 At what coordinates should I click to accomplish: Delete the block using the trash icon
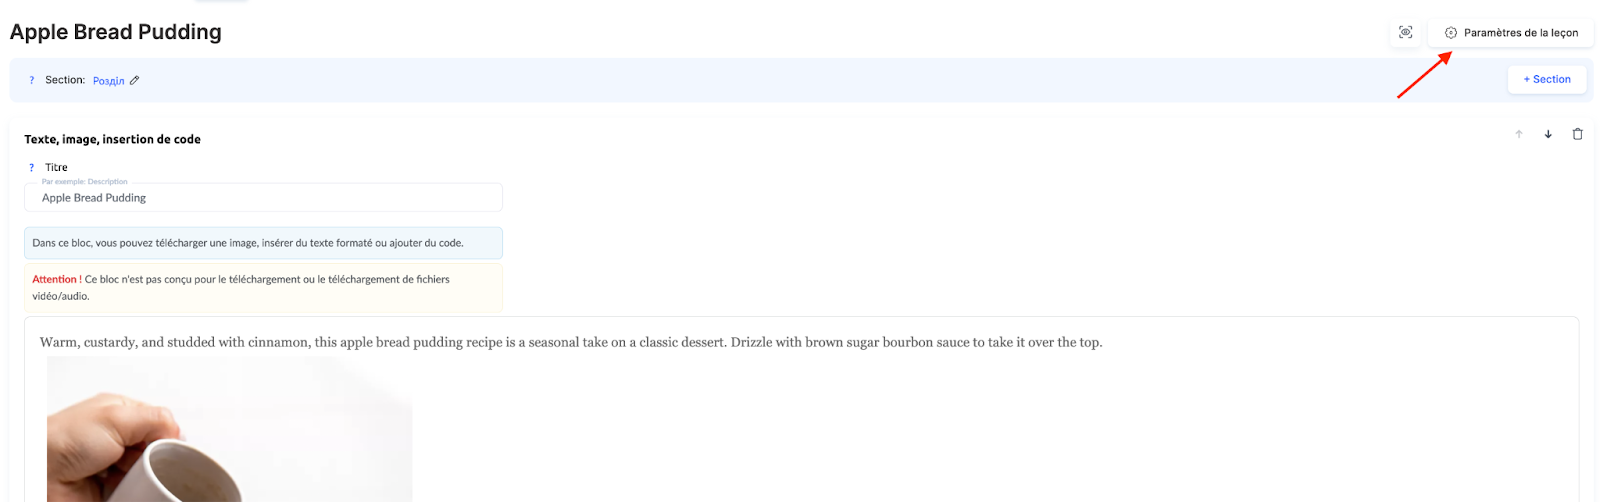click(1578, 134)
